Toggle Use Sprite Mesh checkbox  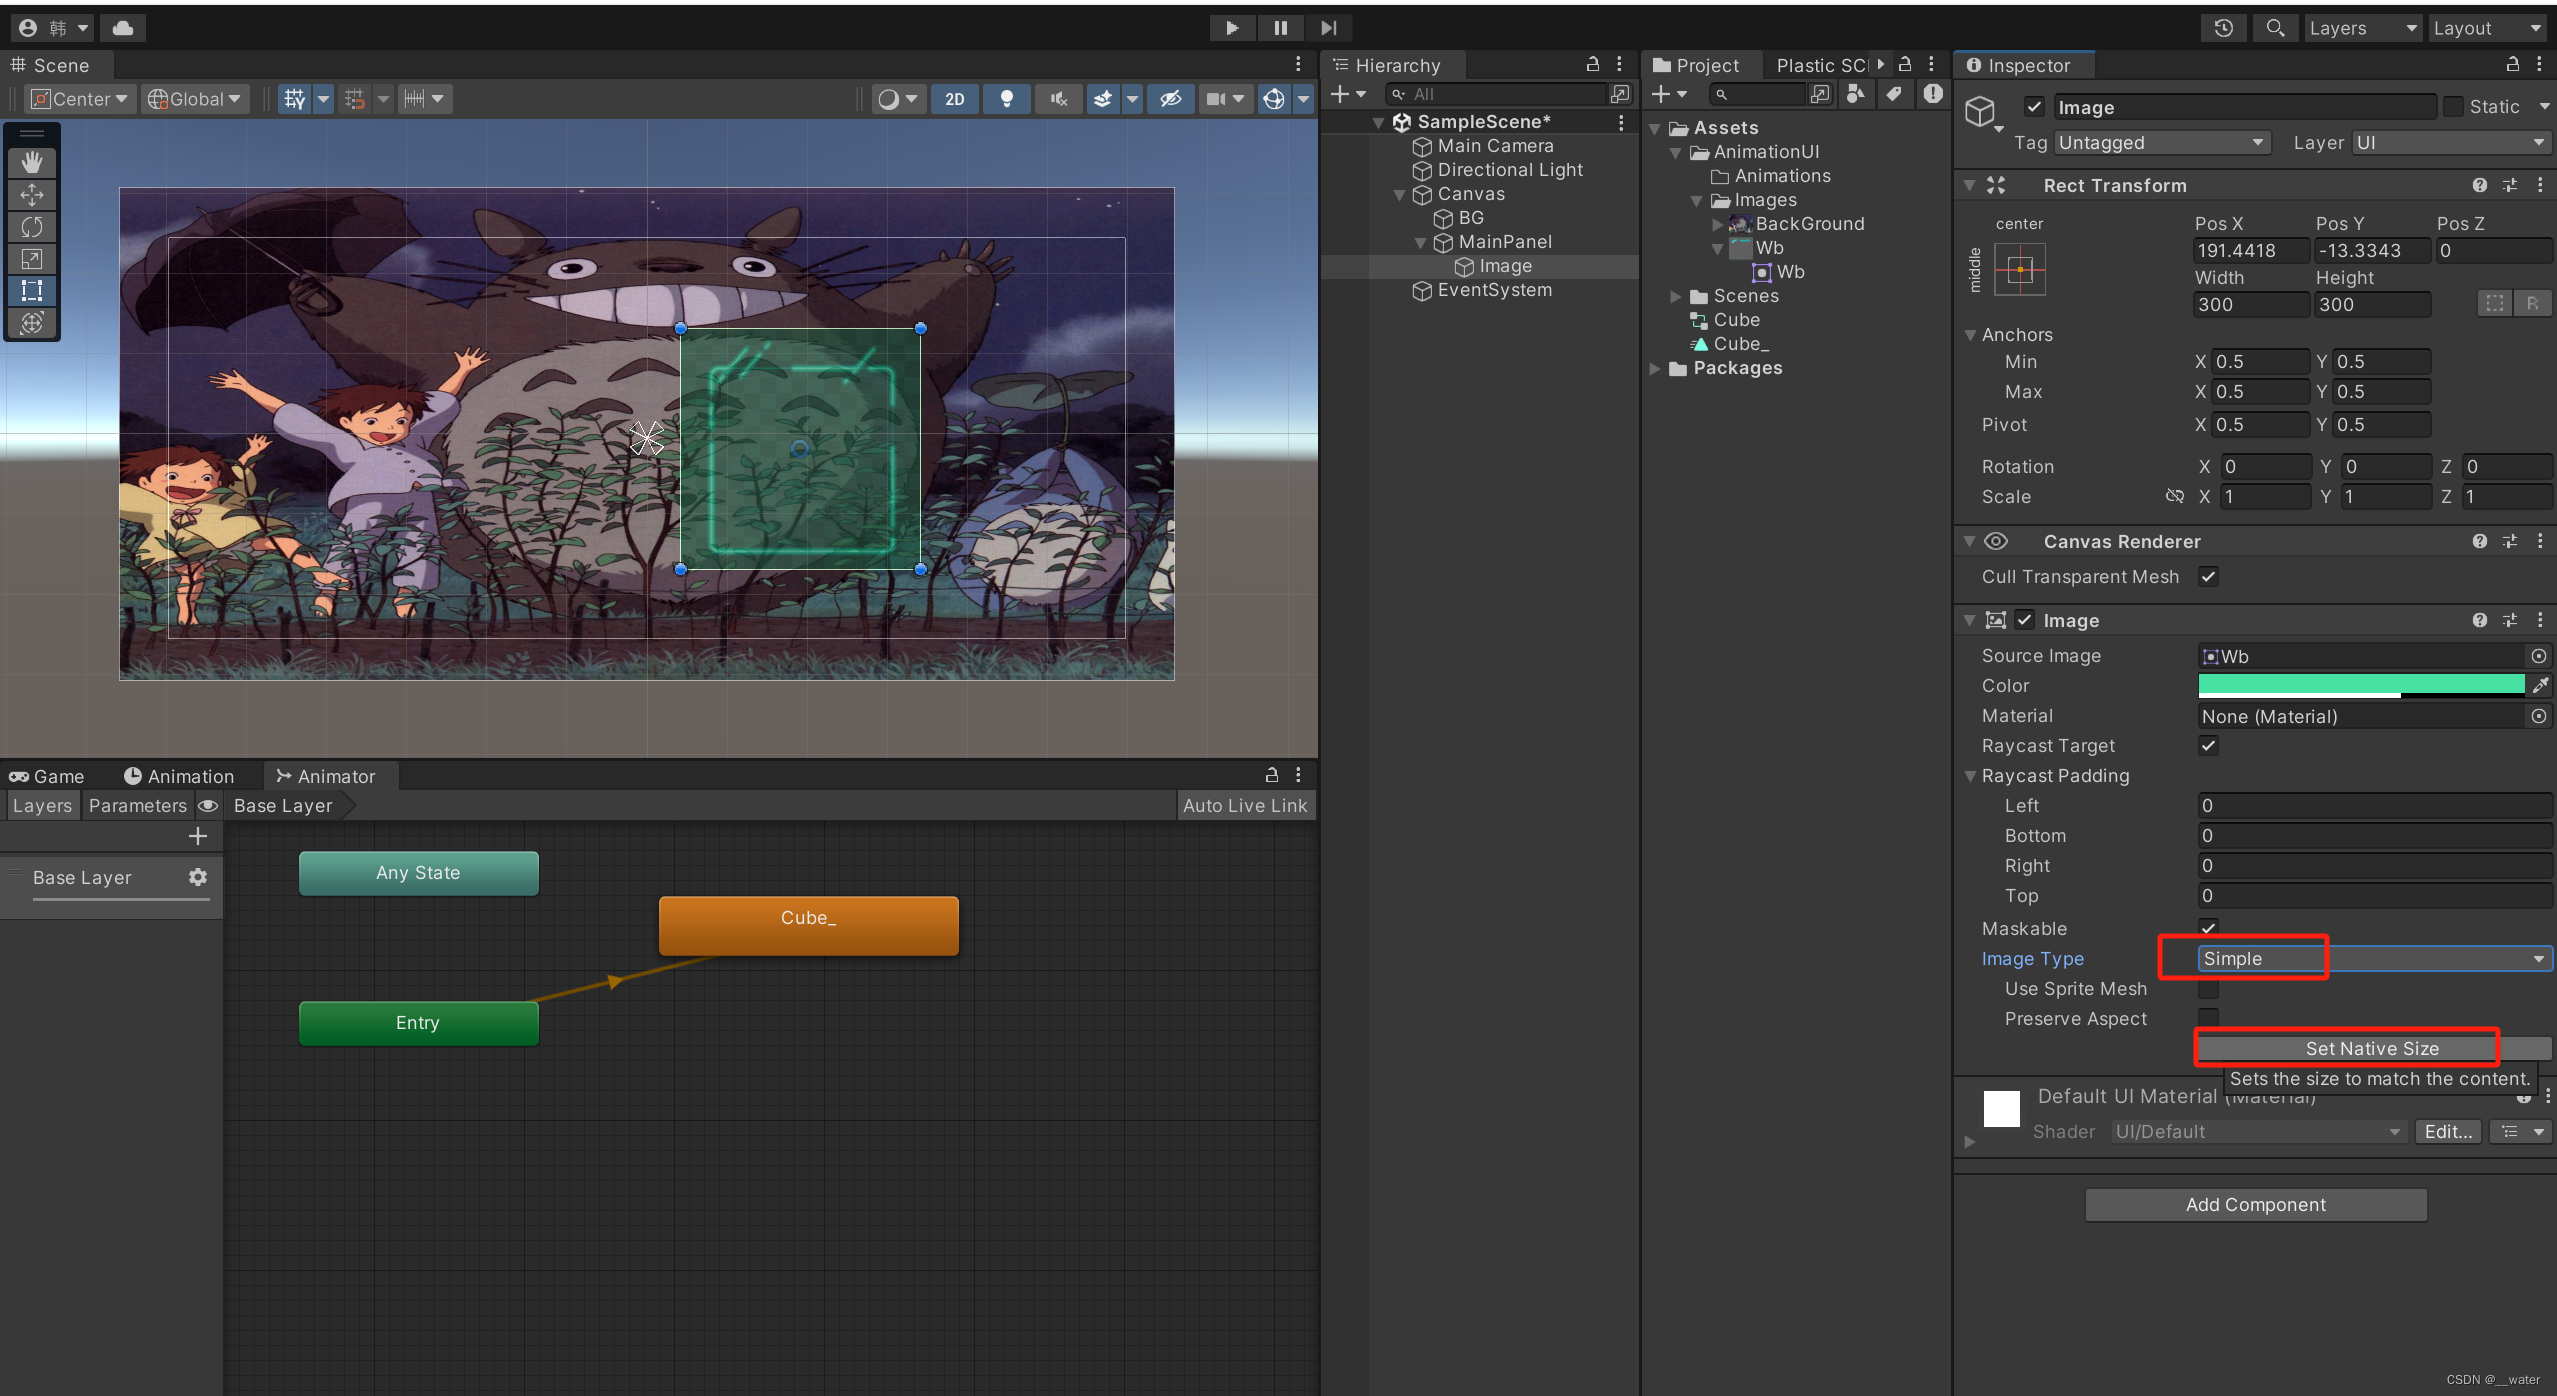point(2209,989)
